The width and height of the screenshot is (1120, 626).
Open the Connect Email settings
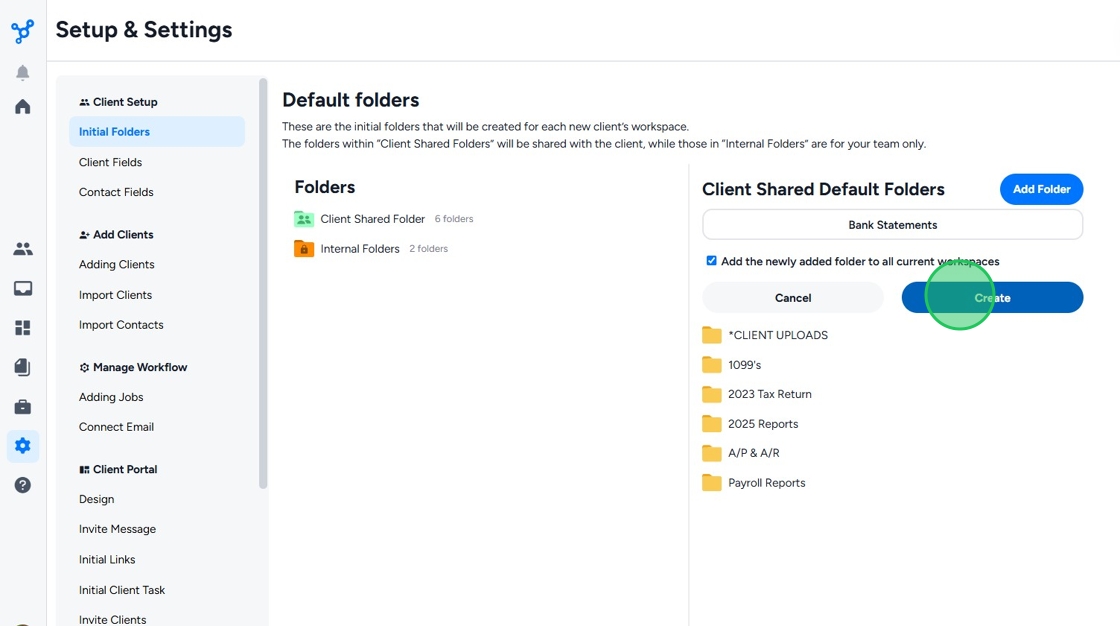tap(116, 427)
